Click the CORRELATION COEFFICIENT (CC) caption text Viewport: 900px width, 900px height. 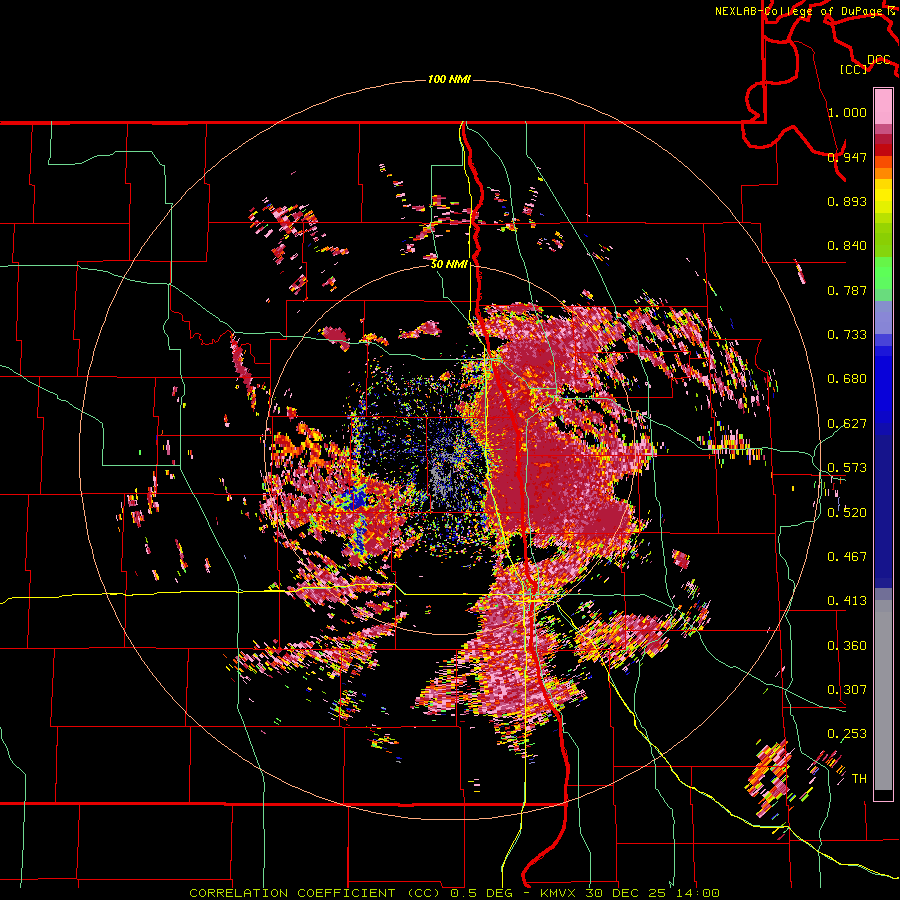(x=315, y=893)
